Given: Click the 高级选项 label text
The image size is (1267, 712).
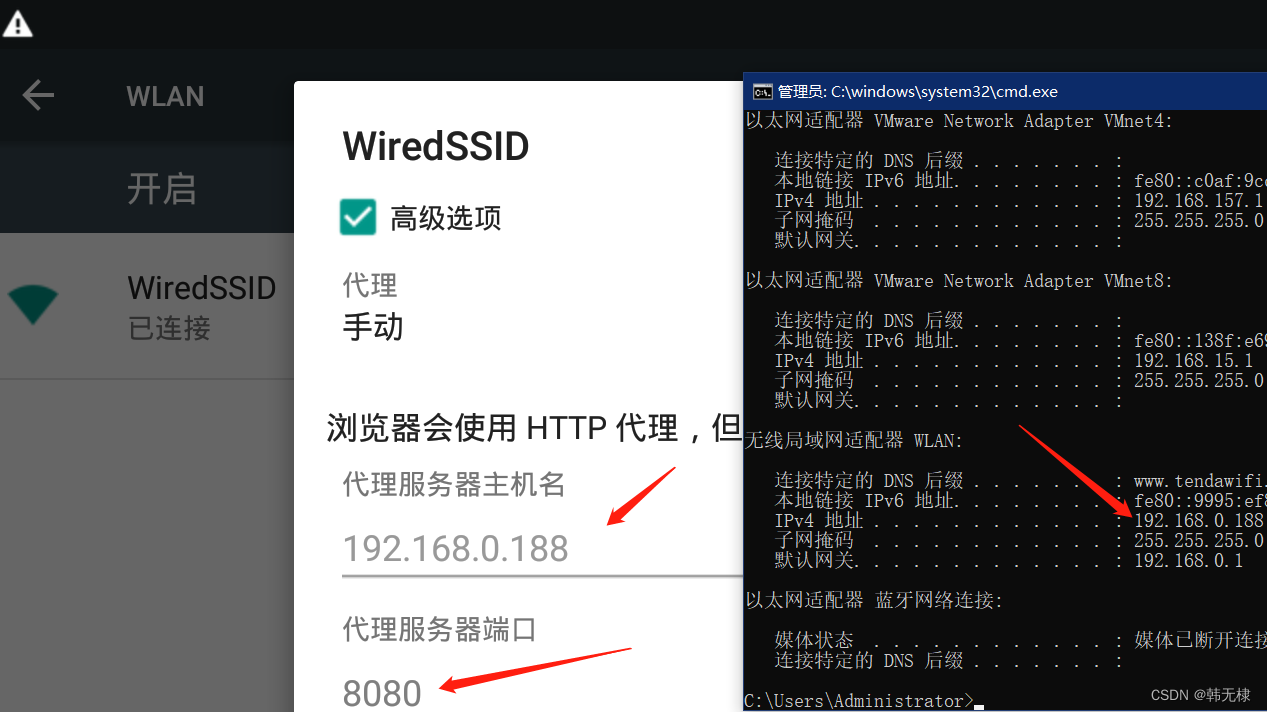Looking at the screenshot, I should coord(446,218).
